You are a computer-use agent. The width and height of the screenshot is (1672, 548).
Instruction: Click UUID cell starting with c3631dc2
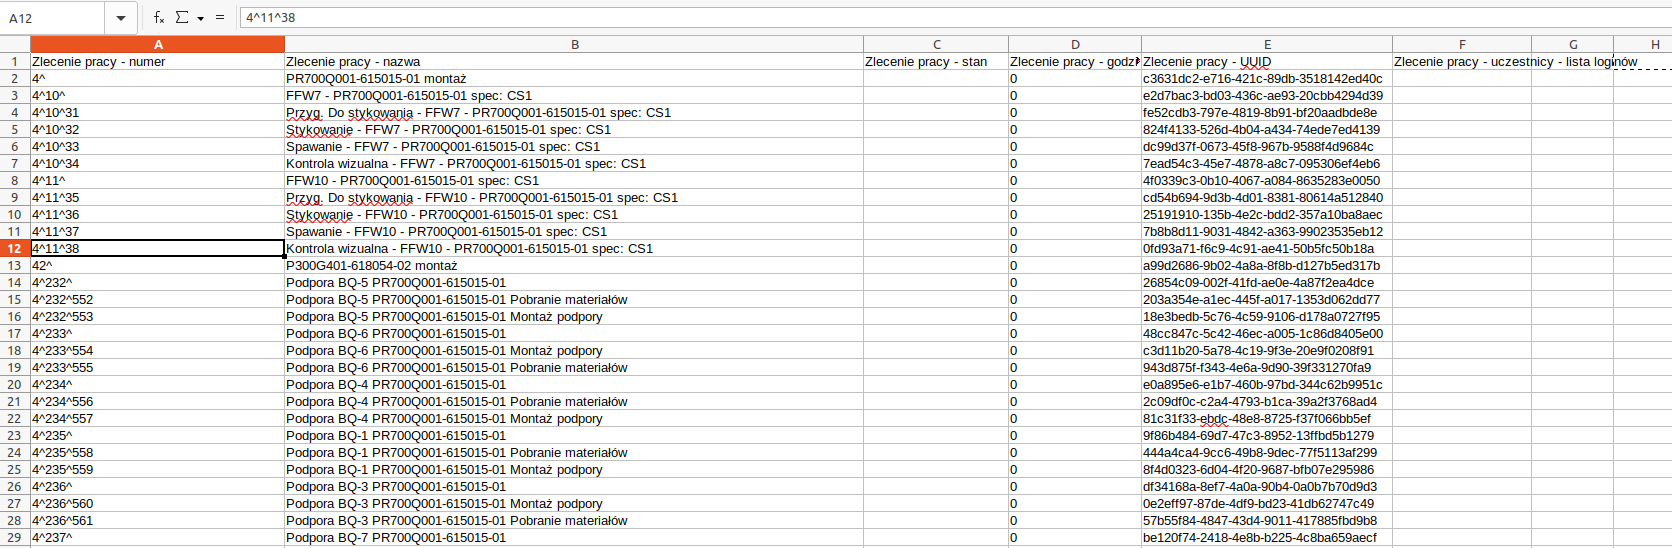tap(1267, 79)
